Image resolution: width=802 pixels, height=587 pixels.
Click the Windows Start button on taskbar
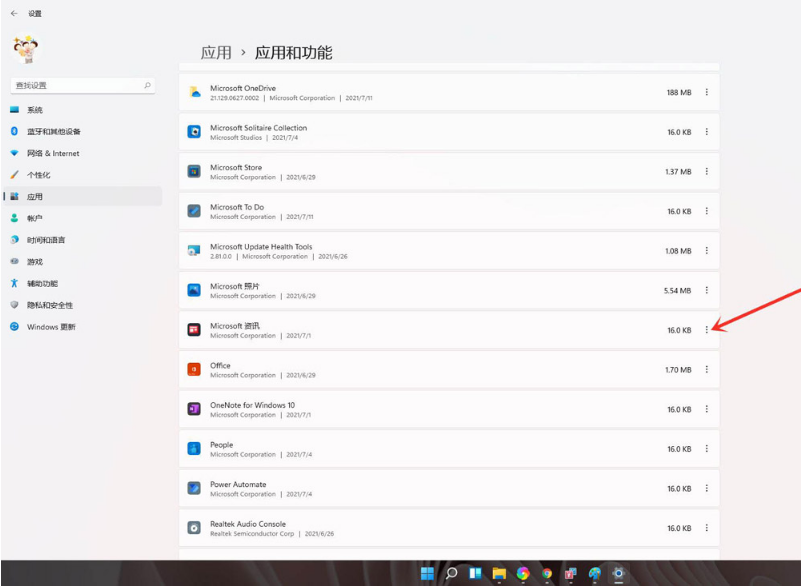click(427, 573)
